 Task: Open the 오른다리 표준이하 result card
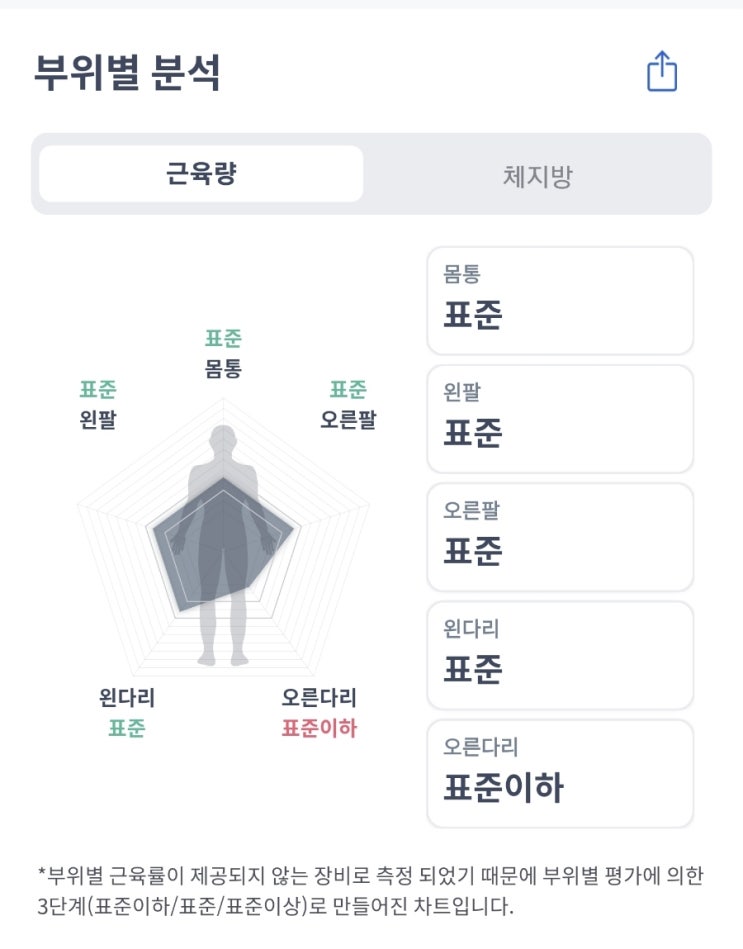pyautogui.click(x=560, y=773)
